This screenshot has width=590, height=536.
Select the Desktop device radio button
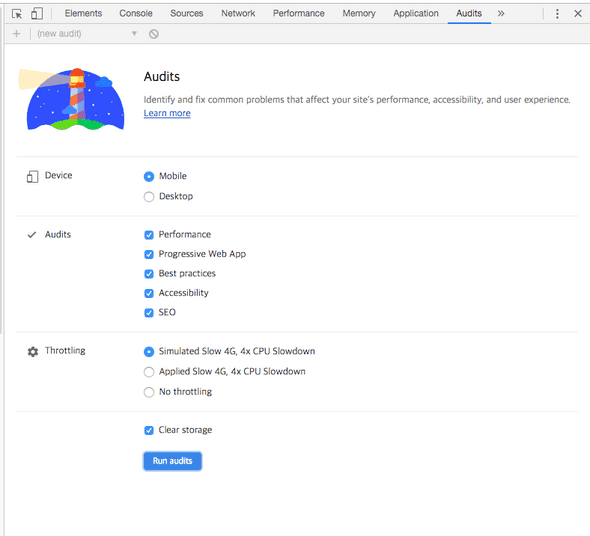(x=149, y=196)
